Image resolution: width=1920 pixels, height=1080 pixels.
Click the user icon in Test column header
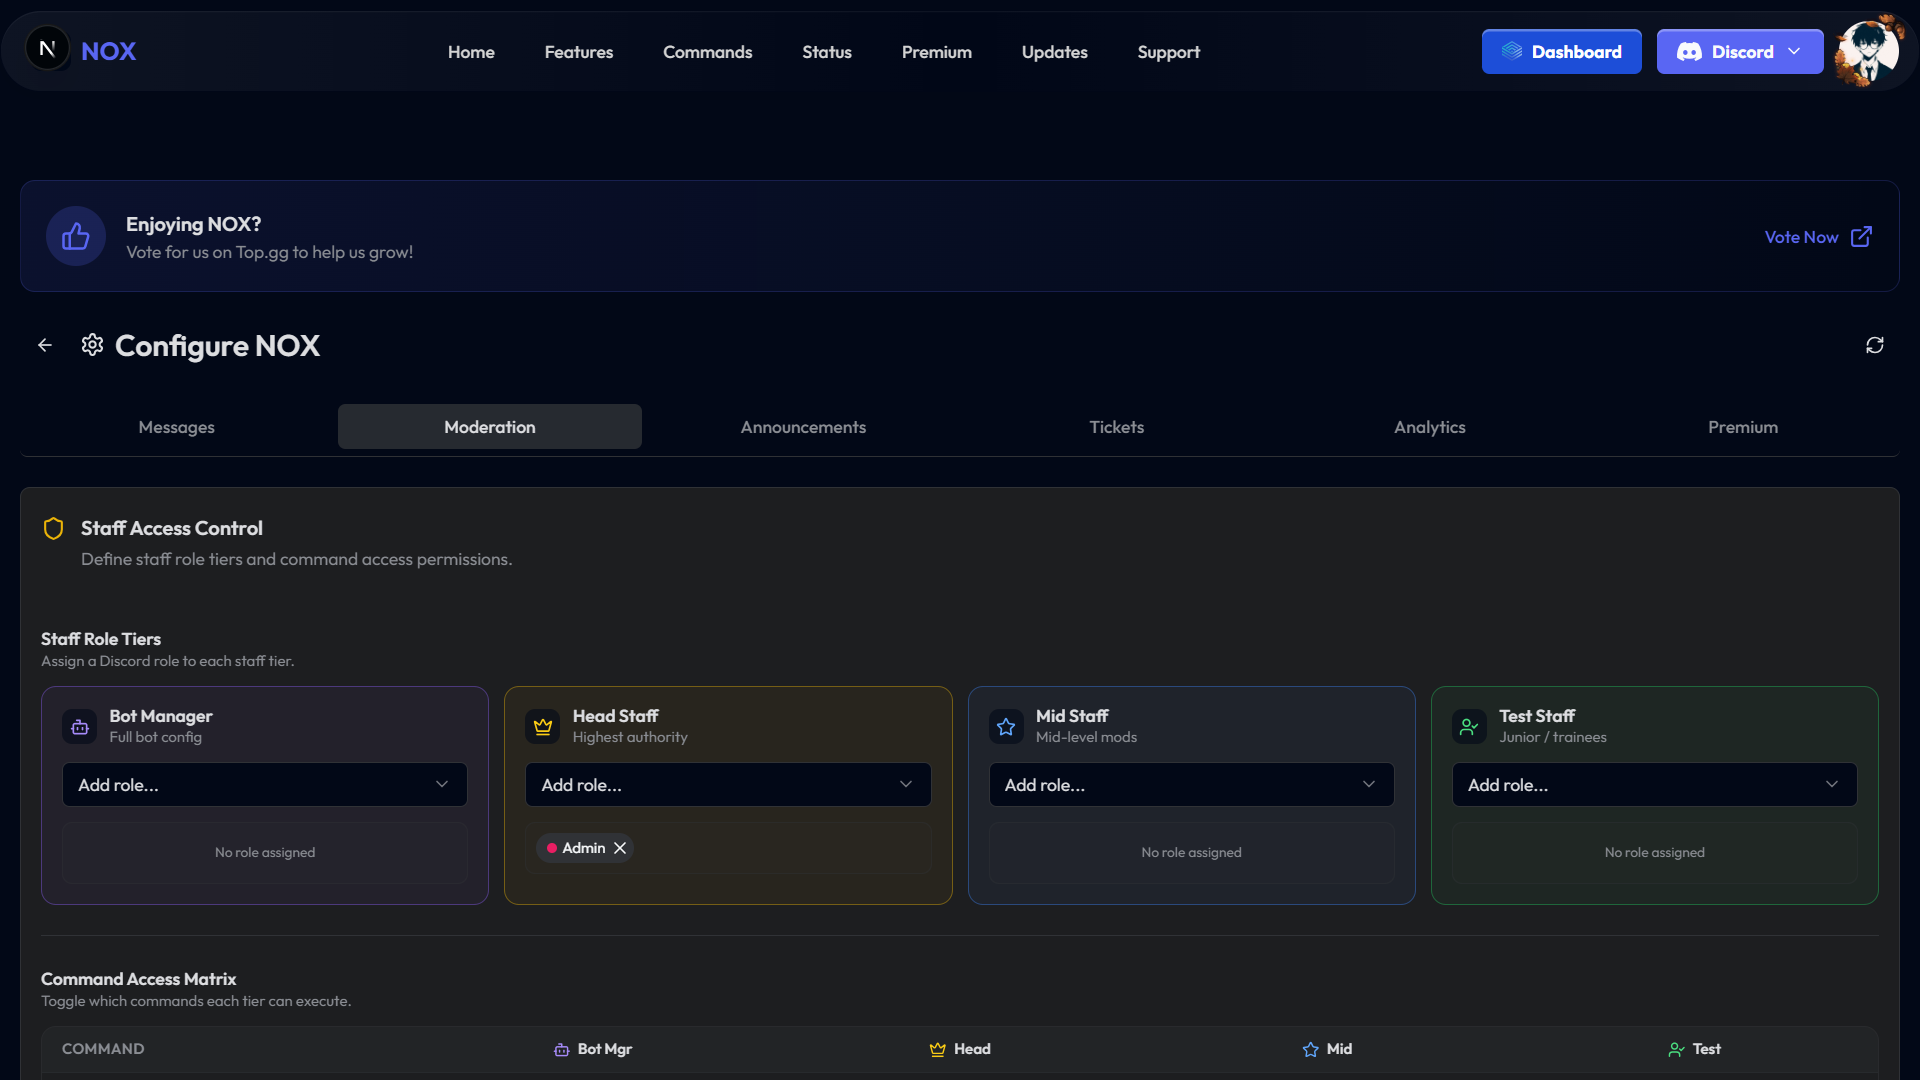click(1676, 1049)
